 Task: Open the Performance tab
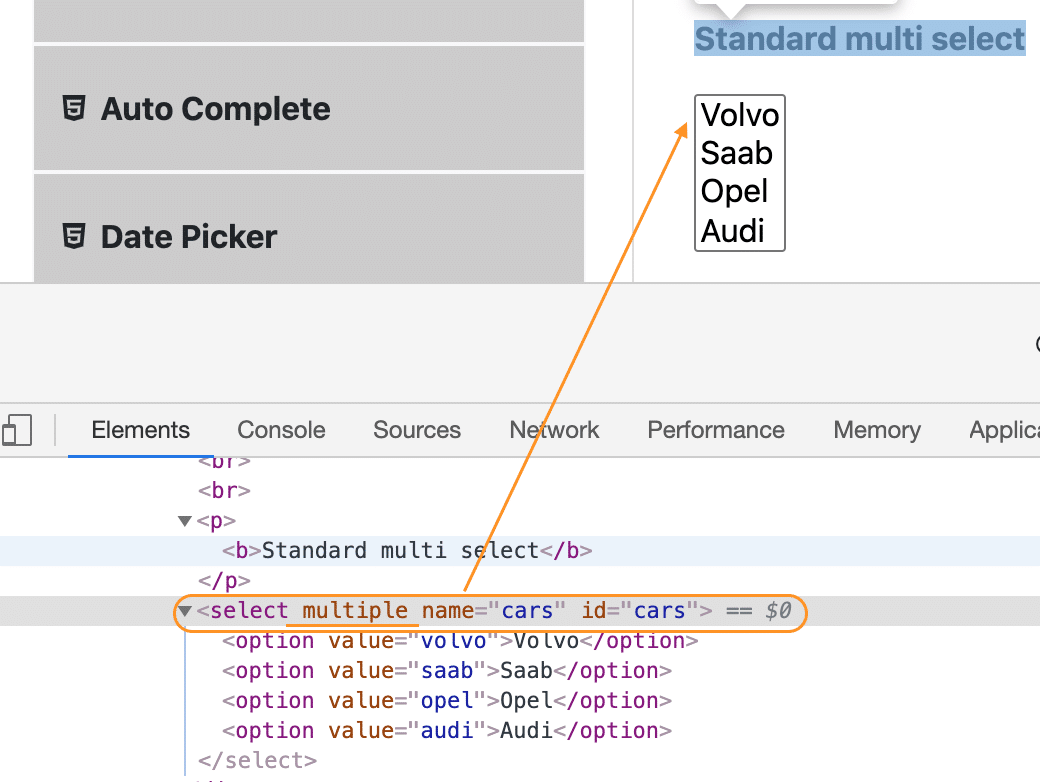pyautogui.click(x=716, y=430)
